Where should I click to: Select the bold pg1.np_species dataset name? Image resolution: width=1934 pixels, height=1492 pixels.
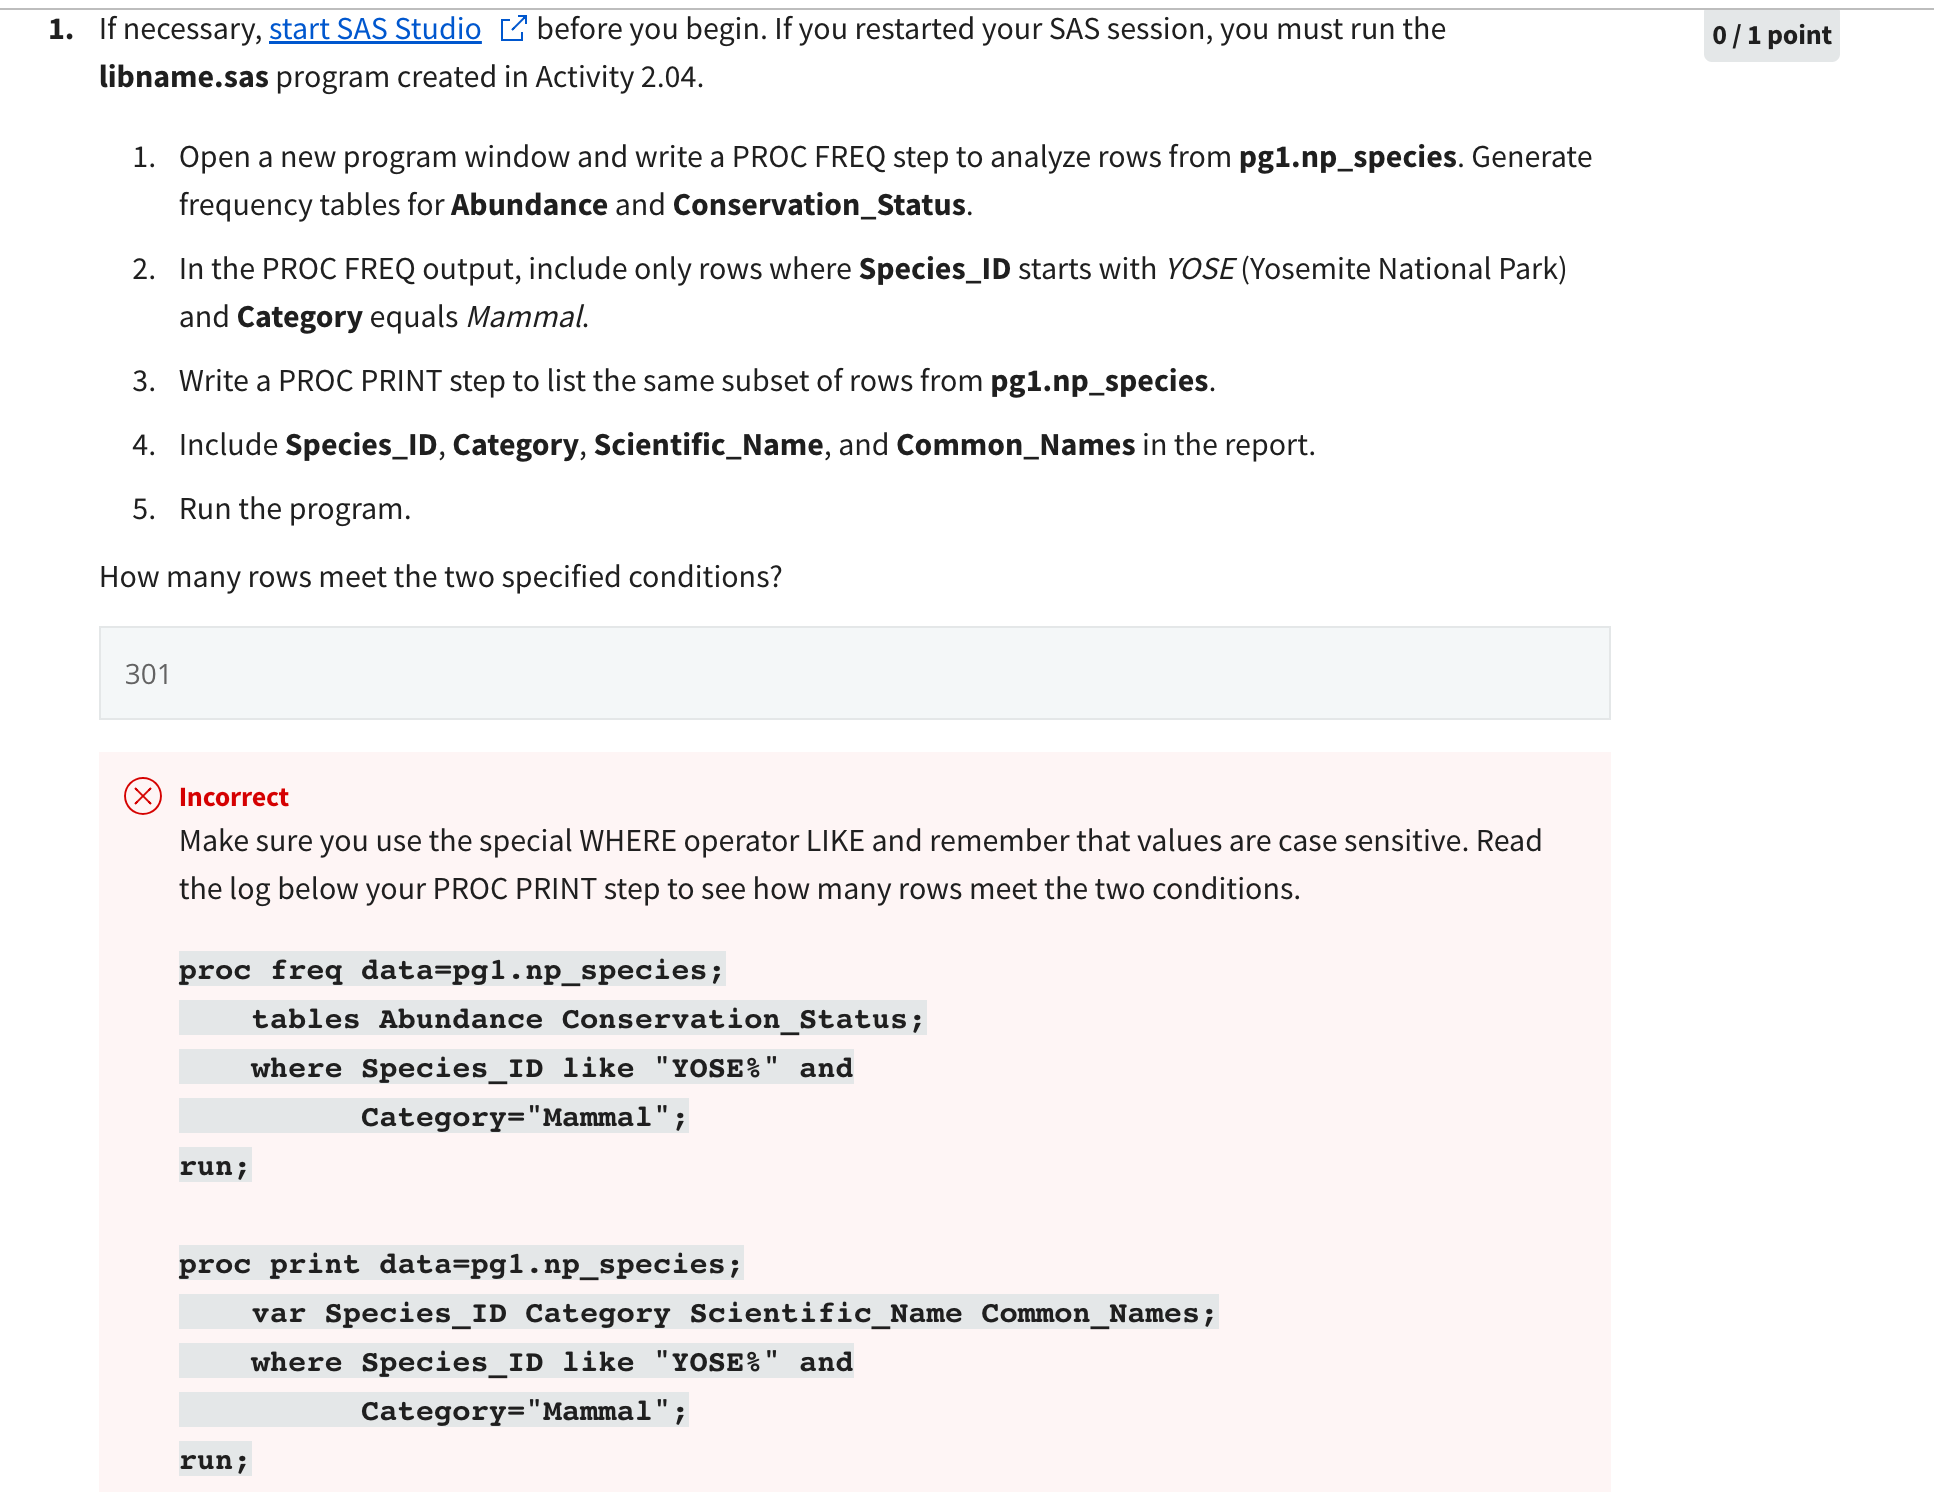point(1347,156)
